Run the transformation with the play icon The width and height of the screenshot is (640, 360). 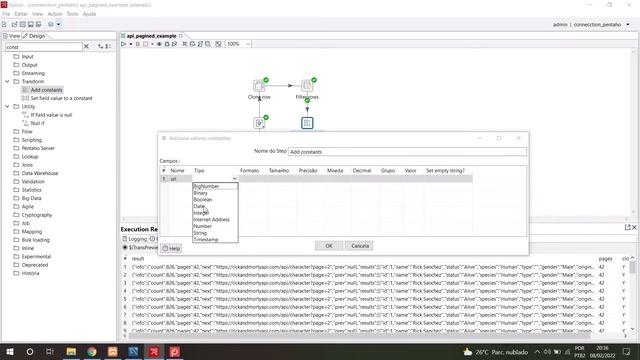123,44
